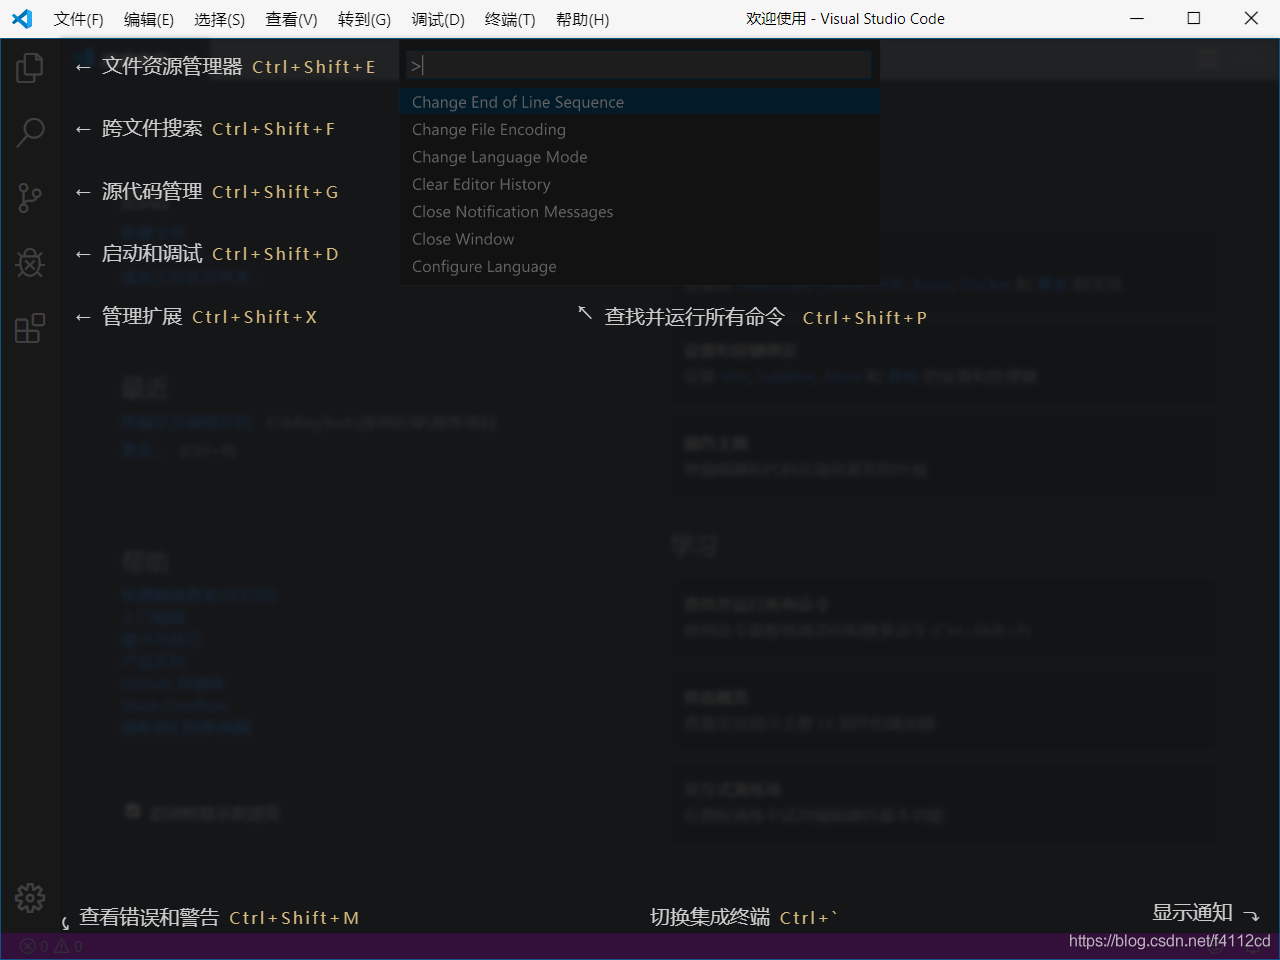Viewport: 1280px width, 960px height.
Task: Select Close Window command in palette
Action: pyautogui.click(x=640, y=239)
